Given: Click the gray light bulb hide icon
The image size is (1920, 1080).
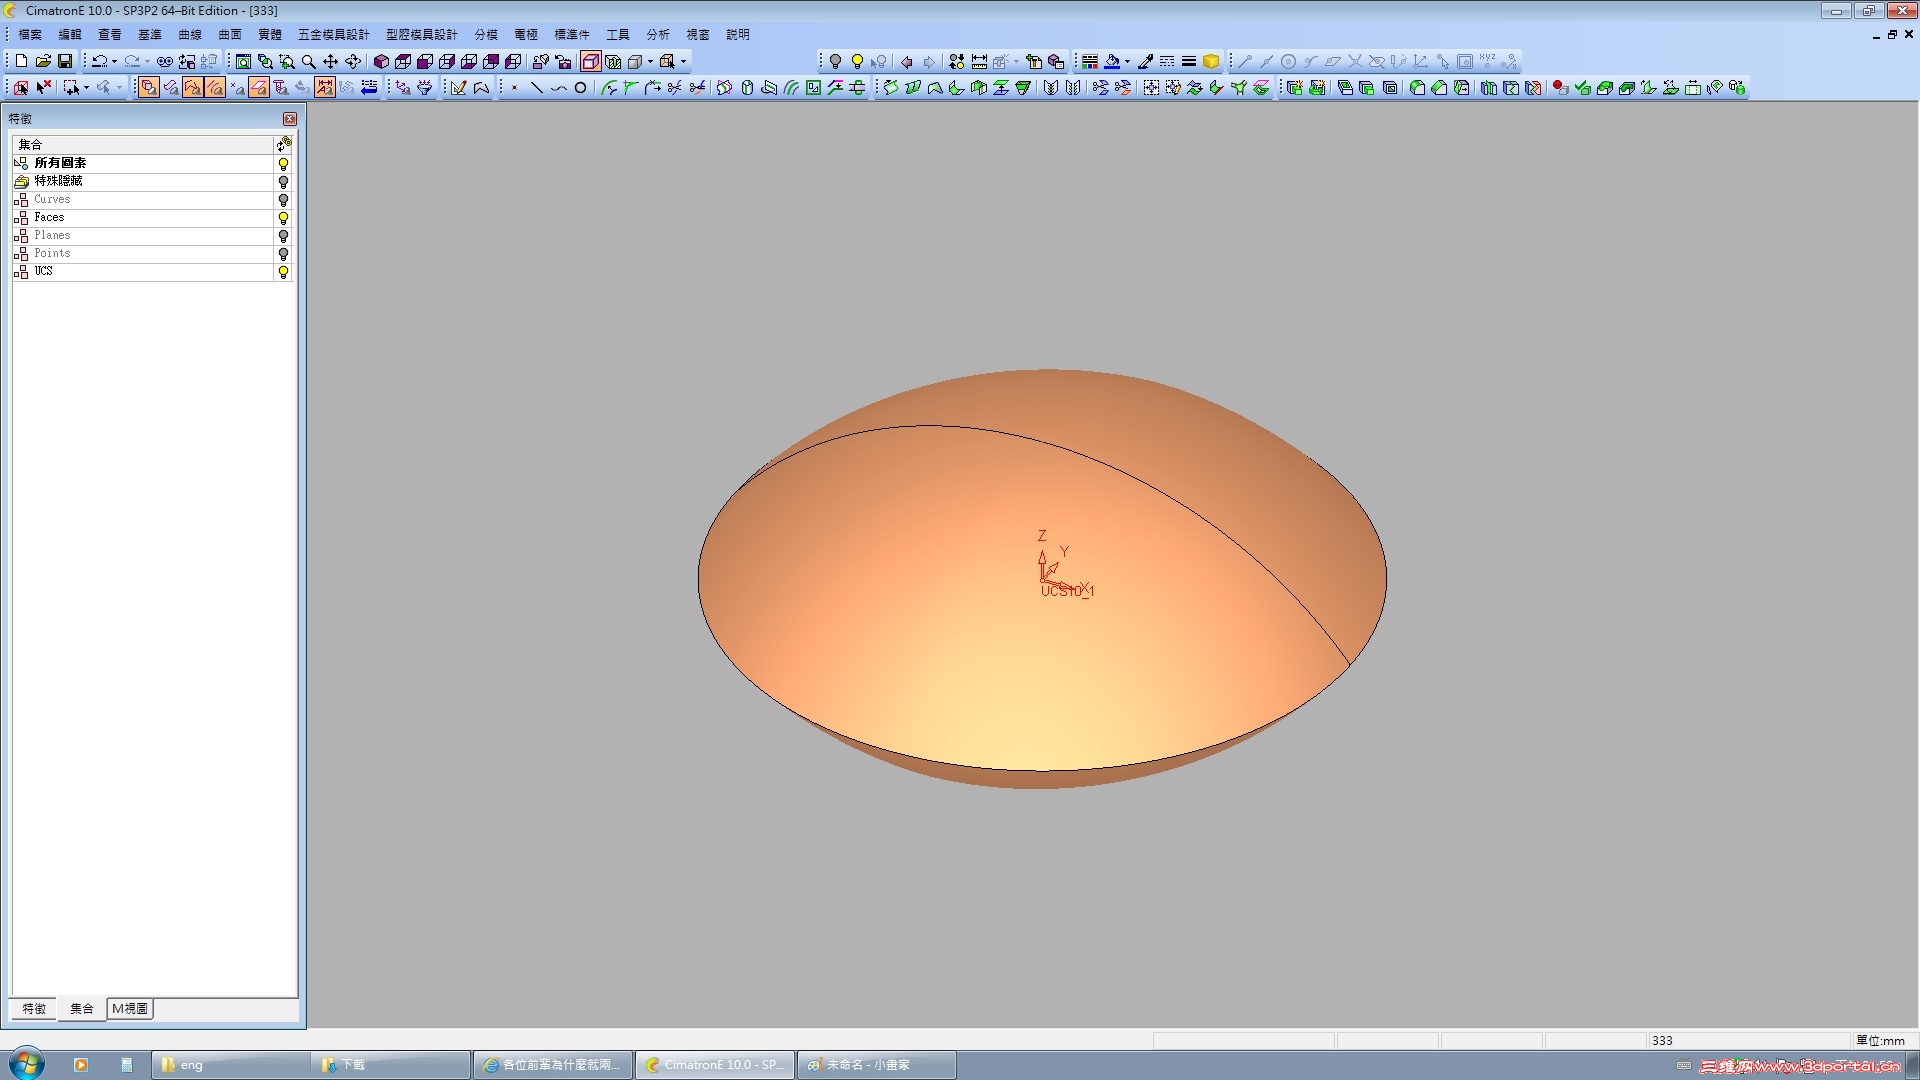Looking at the screenshot, I should pos(835,61).
